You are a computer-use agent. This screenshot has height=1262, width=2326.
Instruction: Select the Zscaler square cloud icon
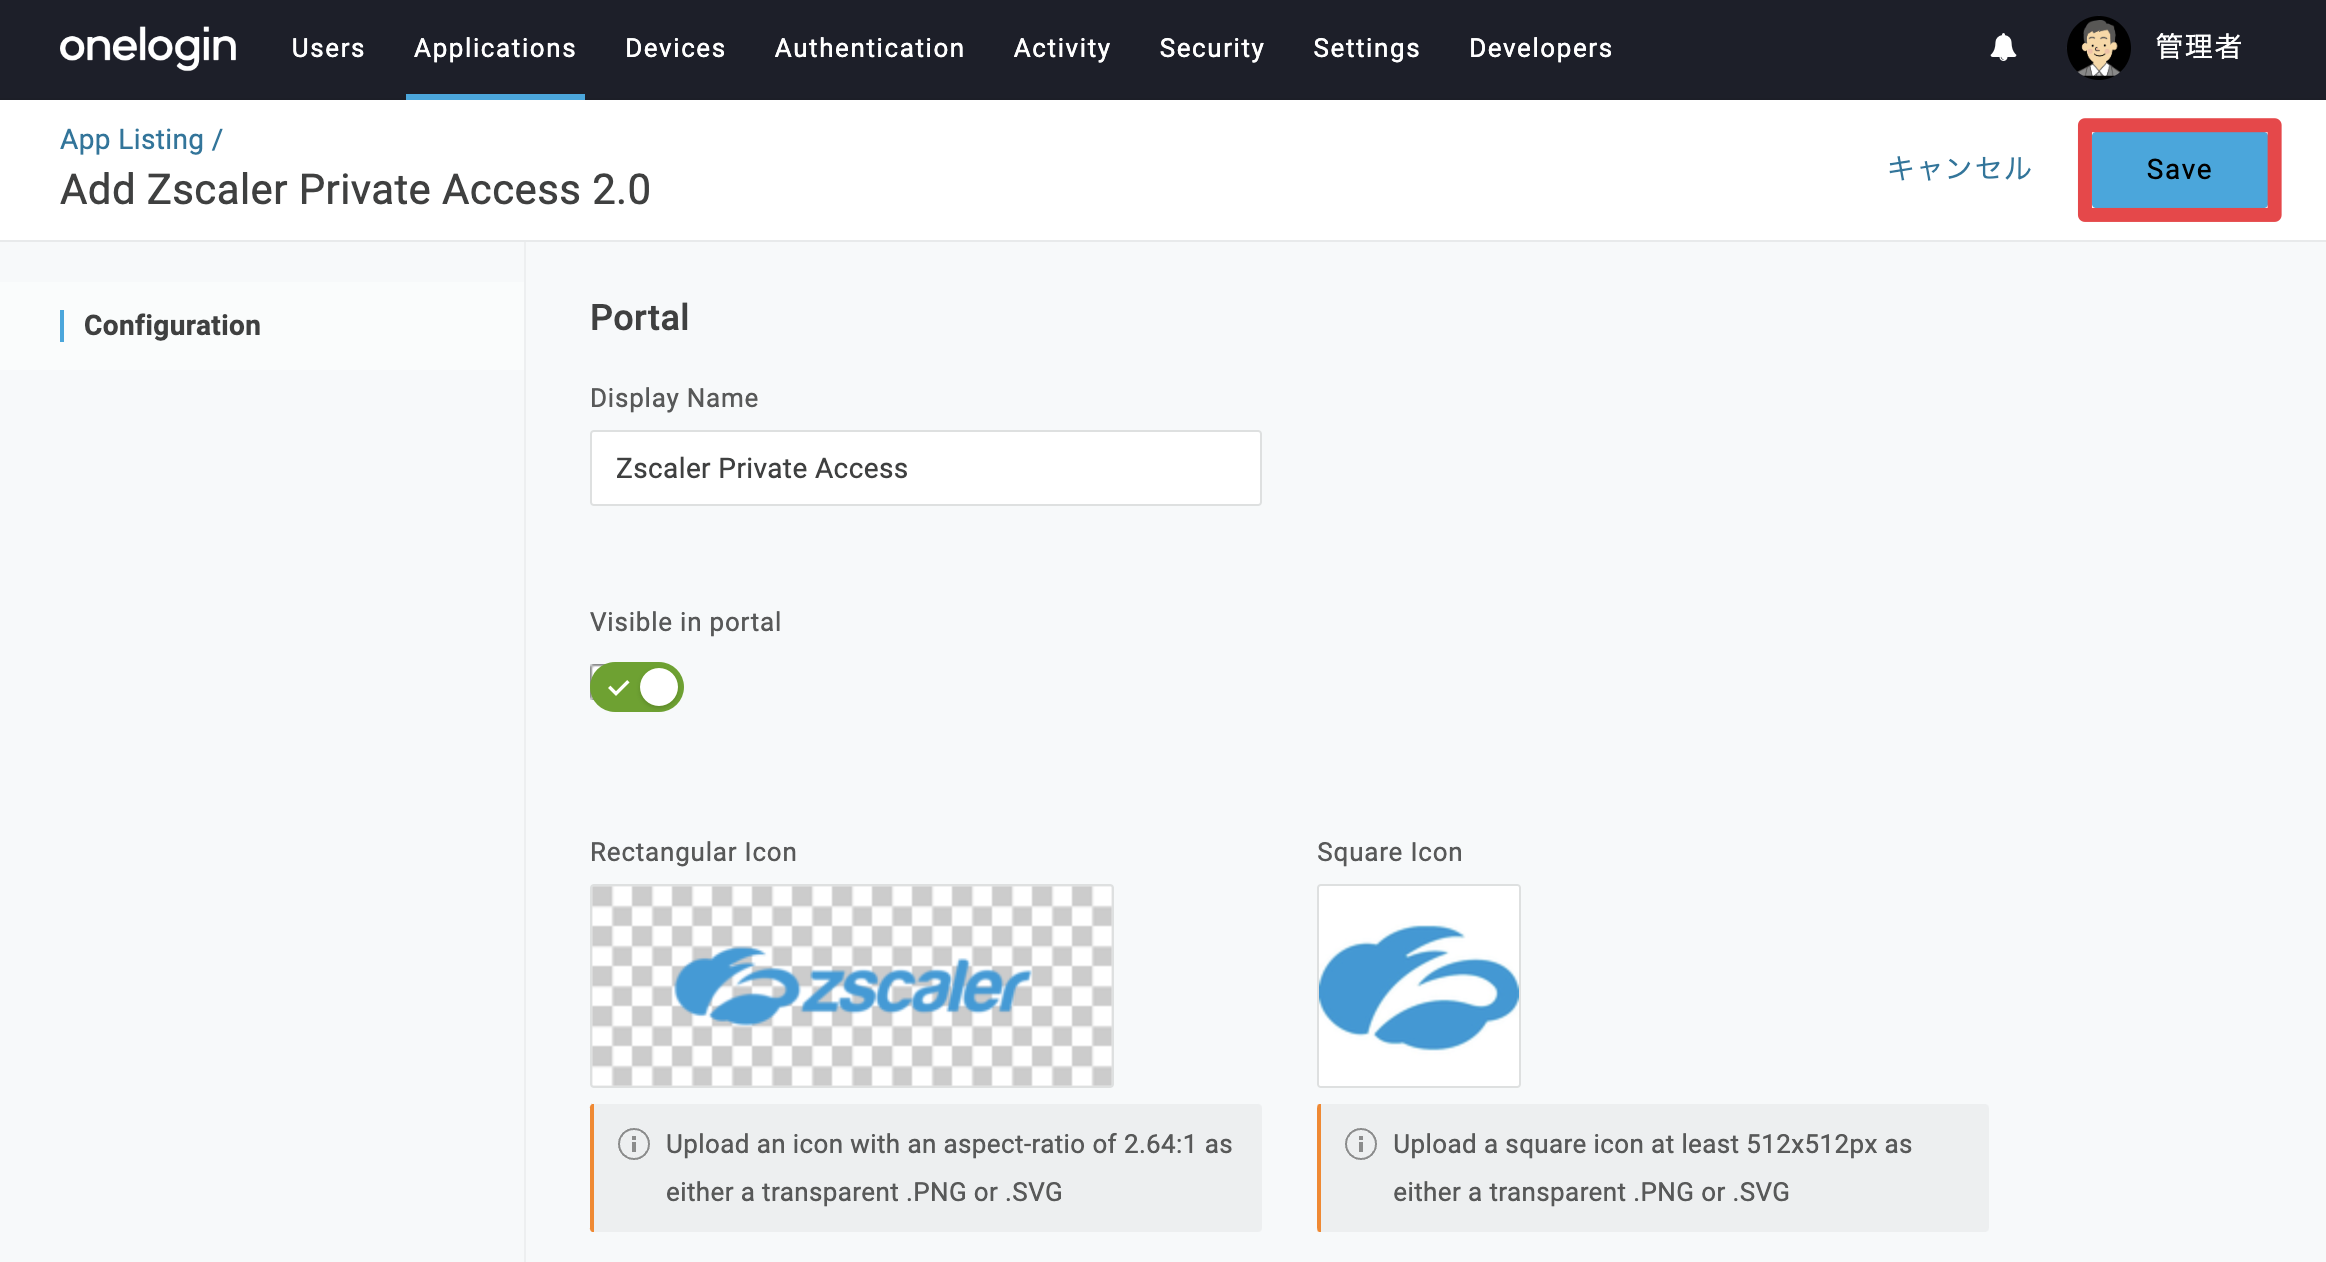1419,986
